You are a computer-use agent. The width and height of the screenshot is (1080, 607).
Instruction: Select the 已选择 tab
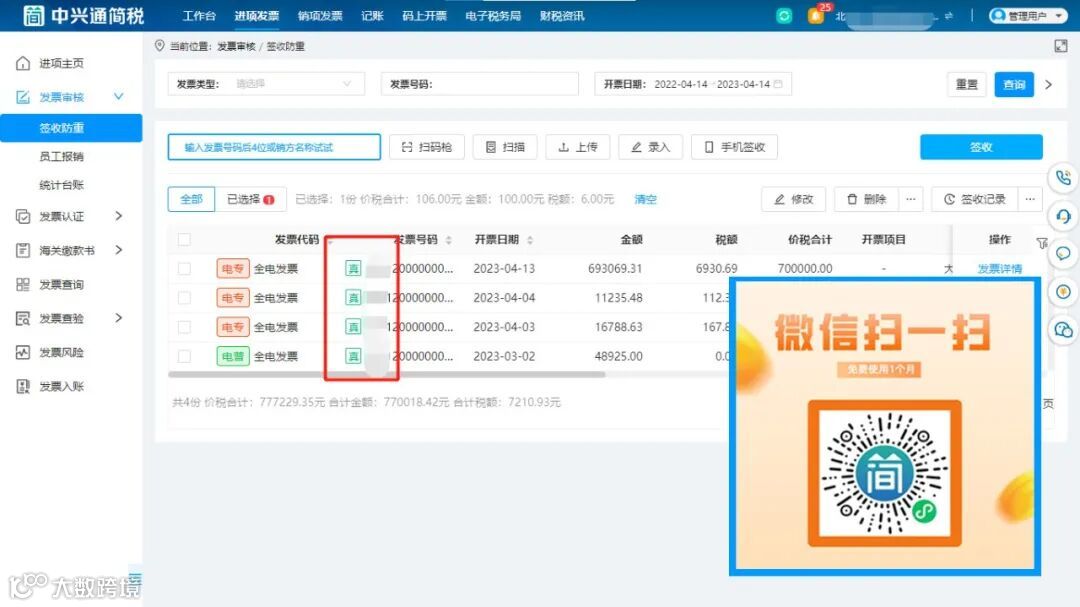pyautogui.click(x=251, y=199)
